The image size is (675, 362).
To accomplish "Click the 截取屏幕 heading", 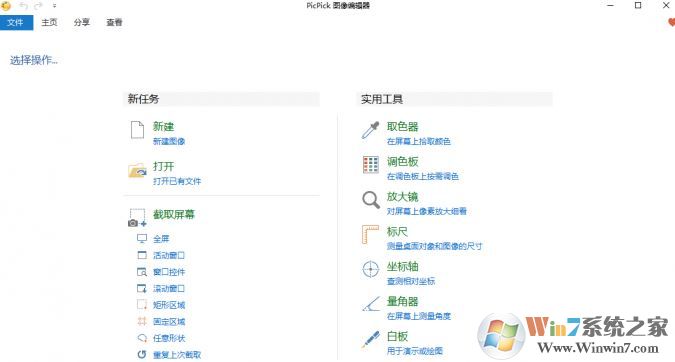I will 174,214.
